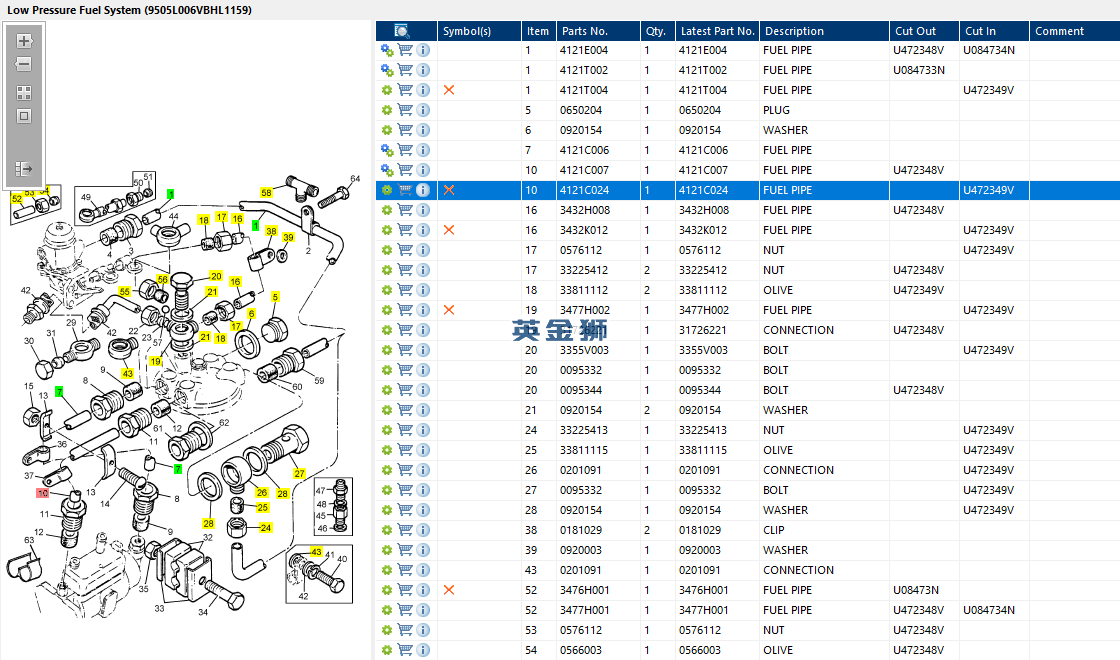Show info for part 3477H001
The image size is (1120, 660).
[423, 610]
